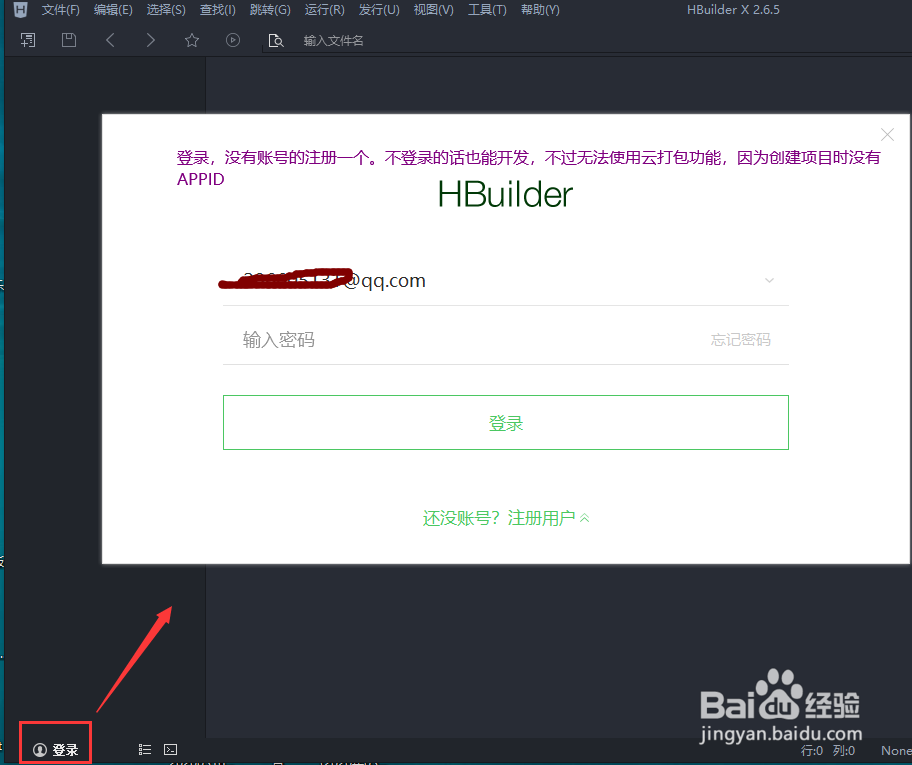This screenshot has width=912, height=765.
Task: Open the 运行(R) menu
Action: [325, 10]
